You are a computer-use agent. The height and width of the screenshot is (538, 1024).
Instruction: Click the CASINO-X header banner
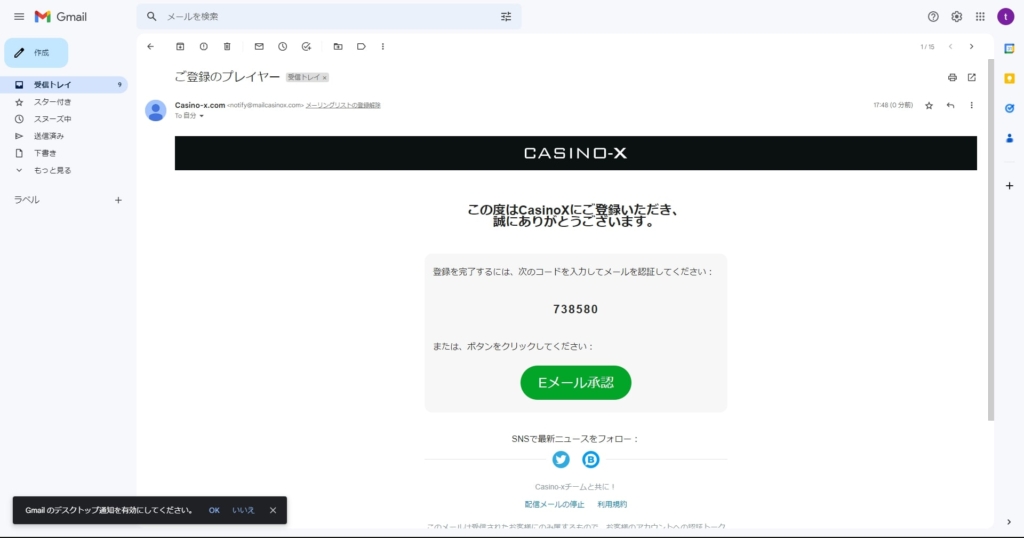pos(575,153)
